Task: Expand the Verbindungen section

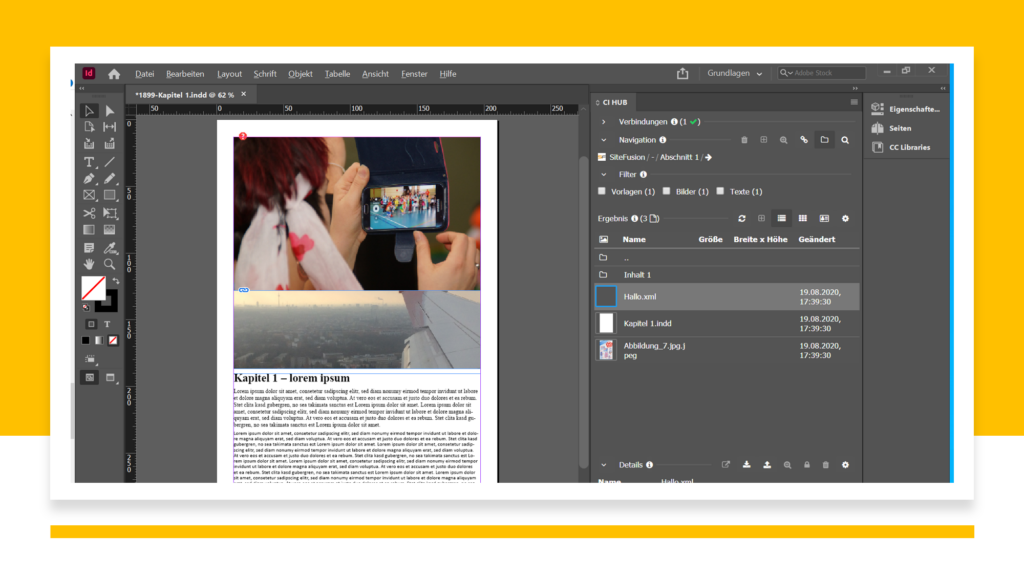Action: 603,121
